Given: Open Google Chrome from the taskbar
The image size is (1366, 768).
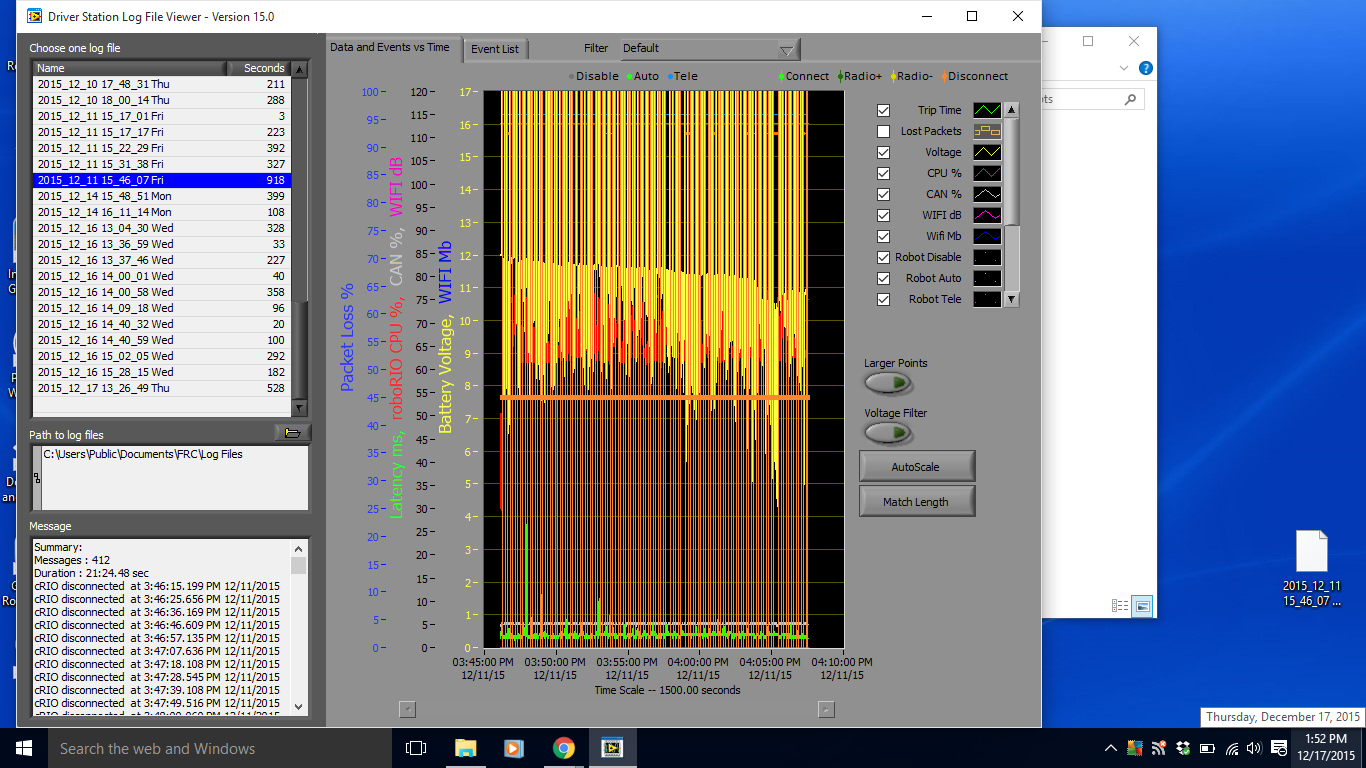Looking at the screenshot, I should [x=563, y=748].
